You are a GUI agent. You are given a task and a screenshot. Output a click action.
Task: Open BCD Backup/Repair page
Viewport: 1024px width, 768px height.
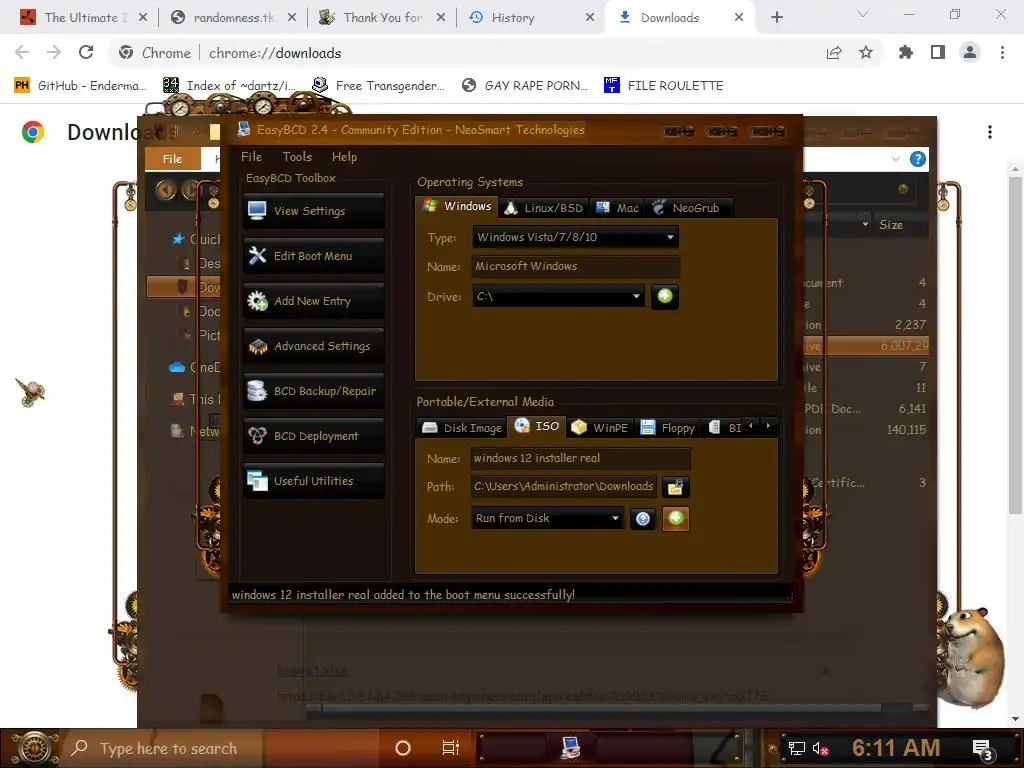coord(313,391)
